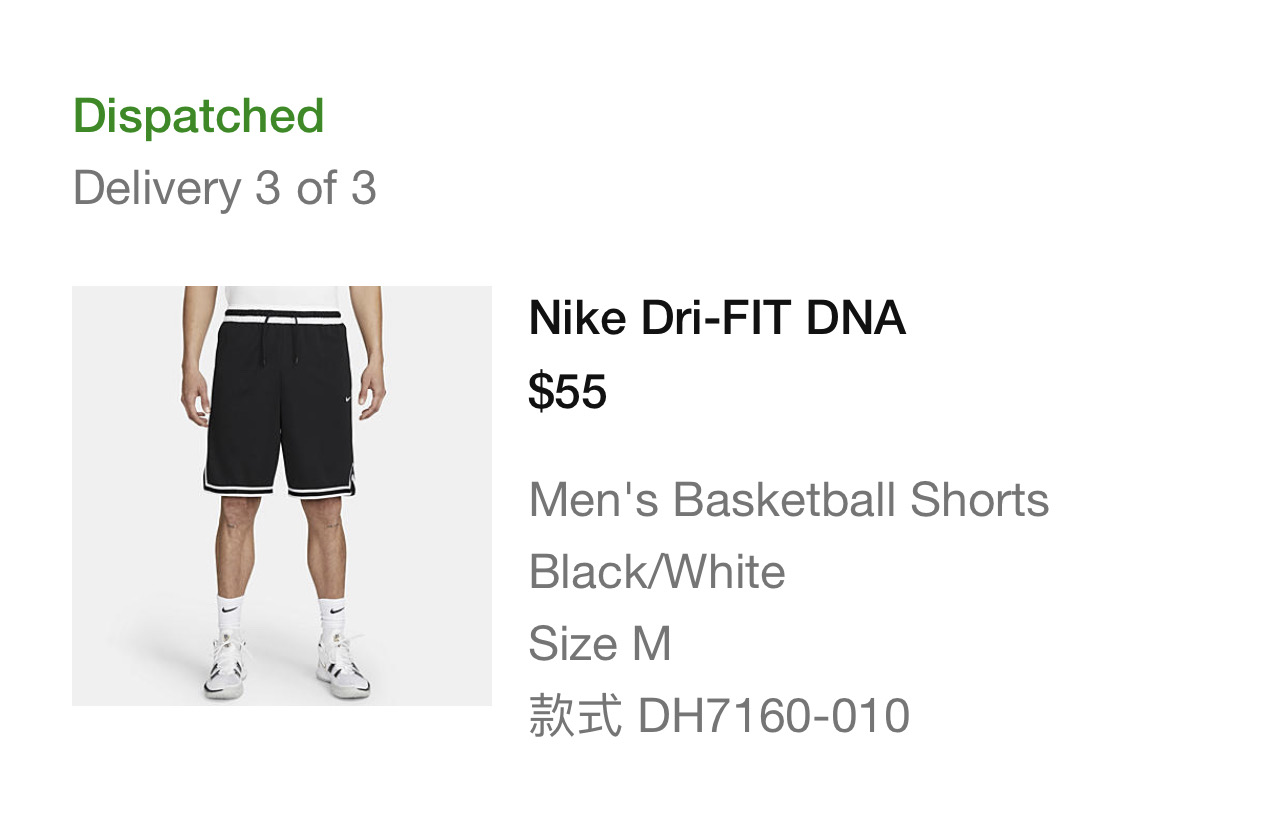This screenshot has width=1284, height=814.
Task: Select the Men's Basketball Shorts description
Action: click(788, 499)
